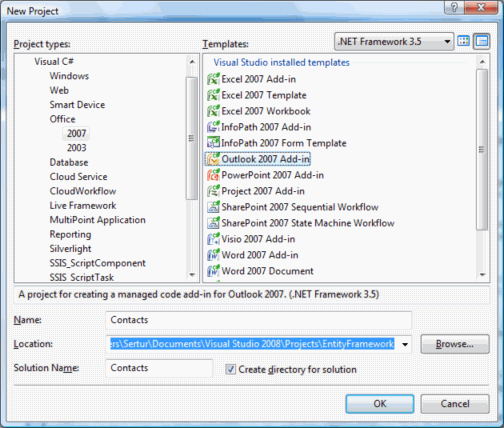
Task: Select Office 2003 project type
Action: coord(77,148)
